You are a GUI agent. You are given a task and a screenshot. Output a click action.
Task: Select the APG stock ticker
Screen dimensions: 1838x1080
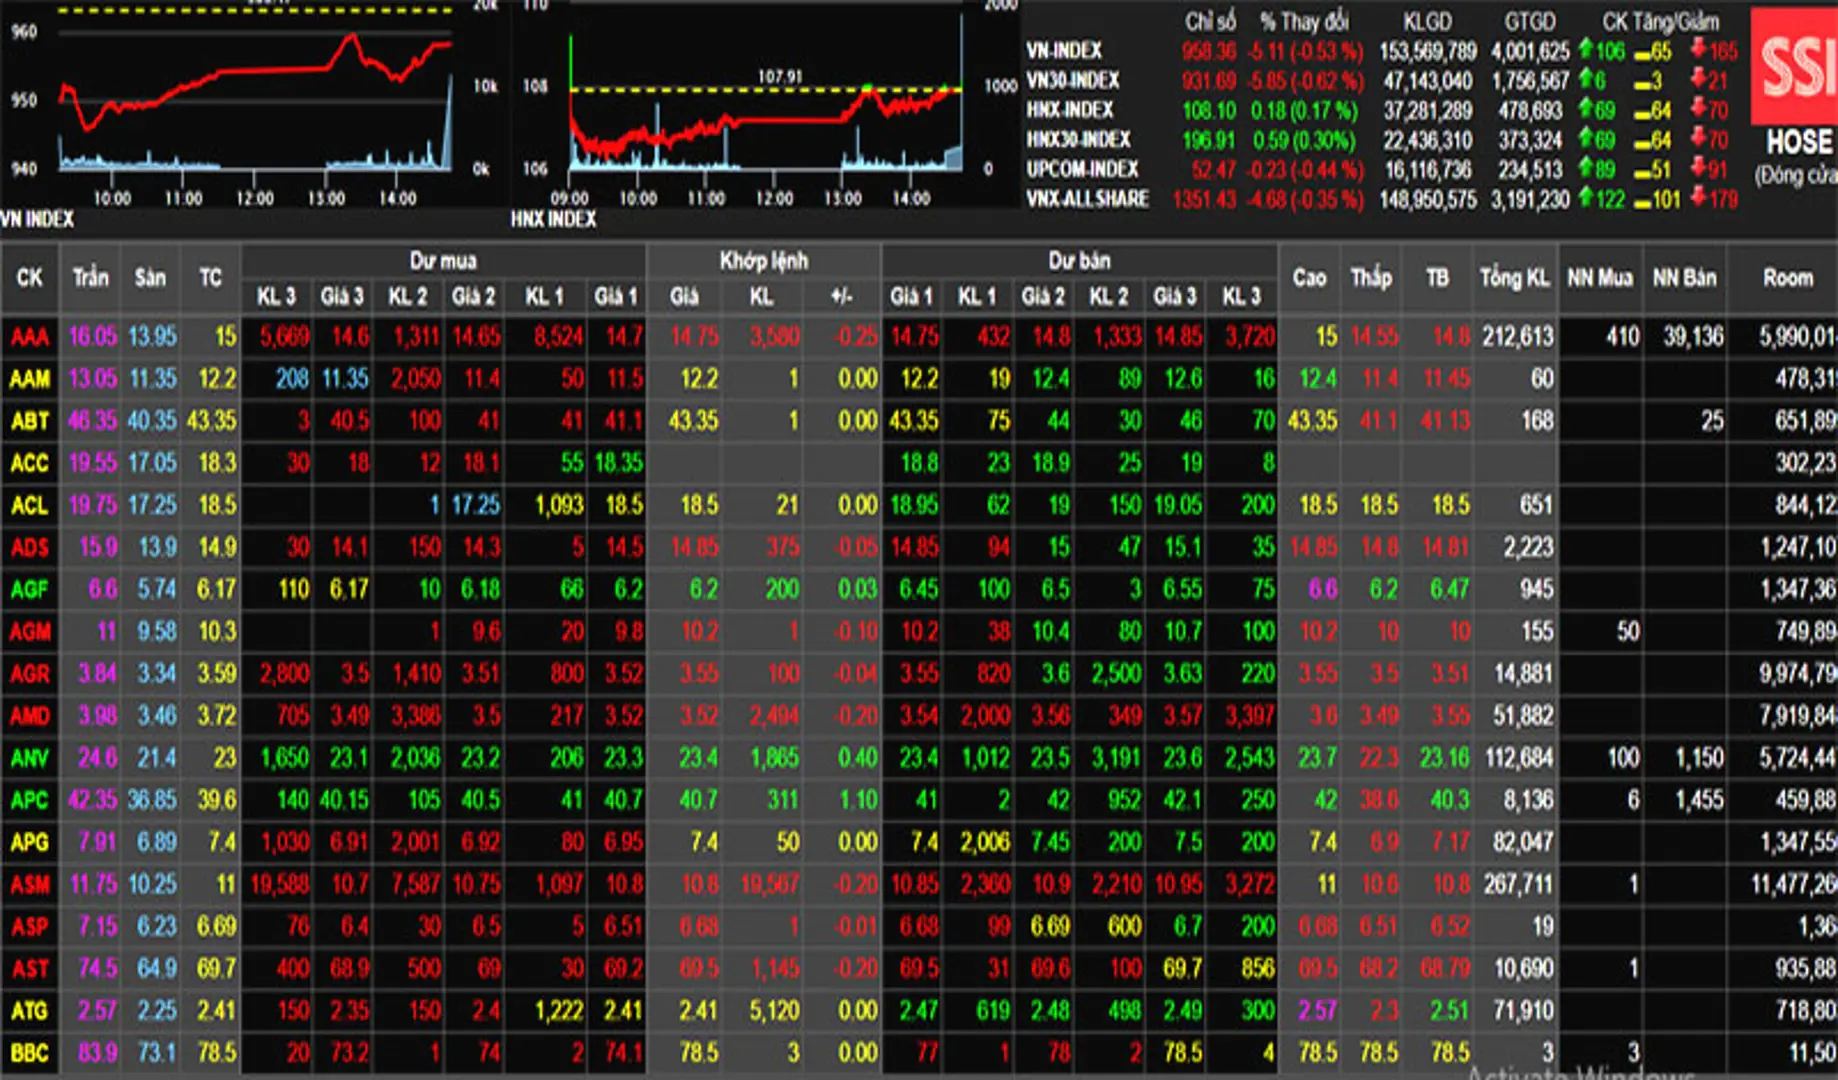coord(29,842)
